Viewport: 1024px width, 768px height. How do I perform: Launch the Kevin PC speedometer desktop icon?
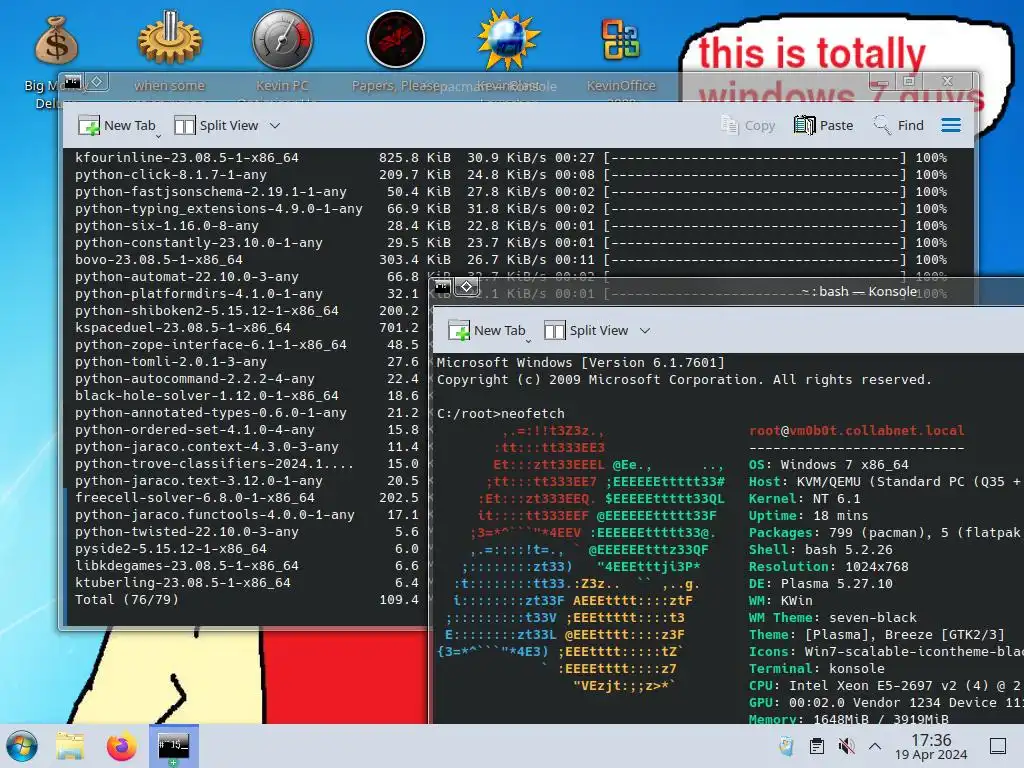pyautogui.click(x=283, y=40)
